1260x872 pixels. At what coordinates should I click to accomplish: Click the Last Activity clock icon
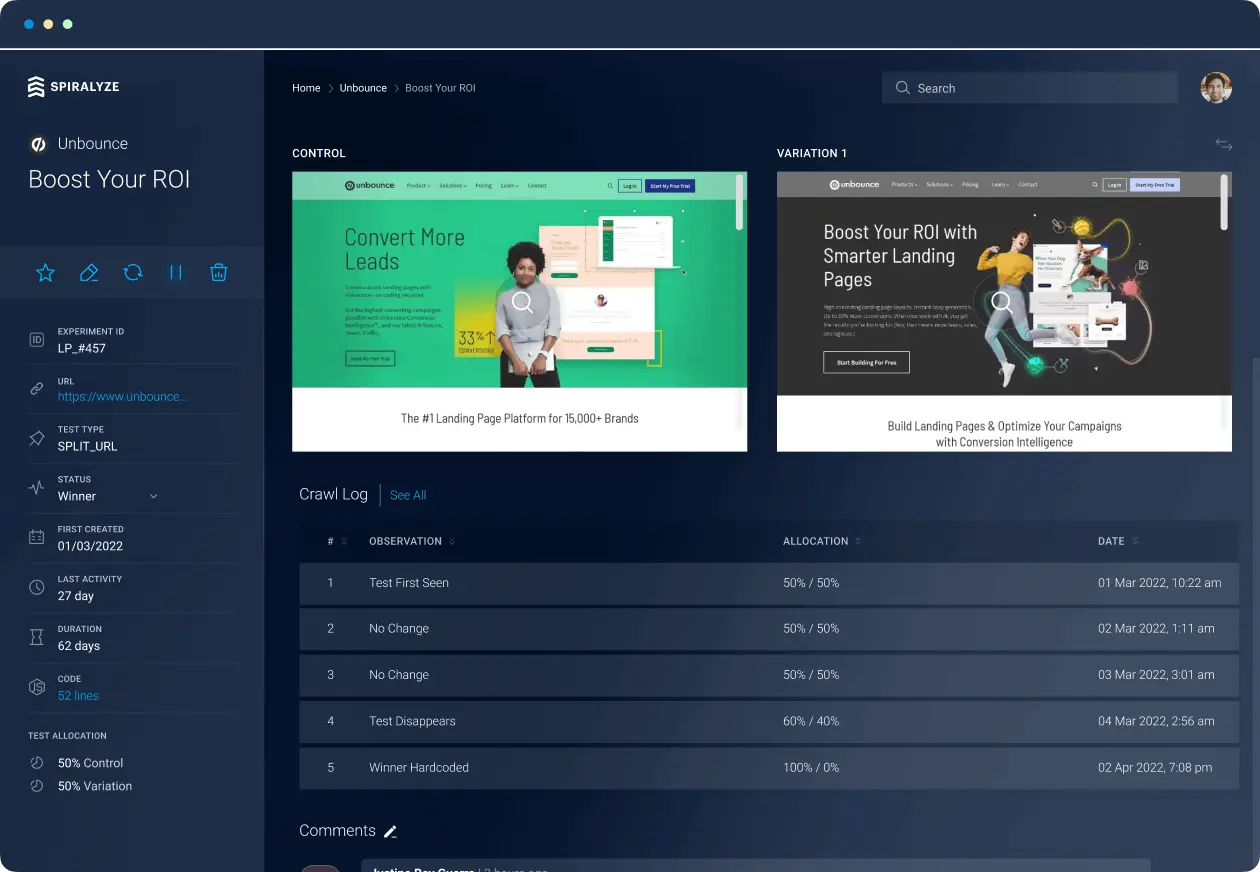coord(37,587)
